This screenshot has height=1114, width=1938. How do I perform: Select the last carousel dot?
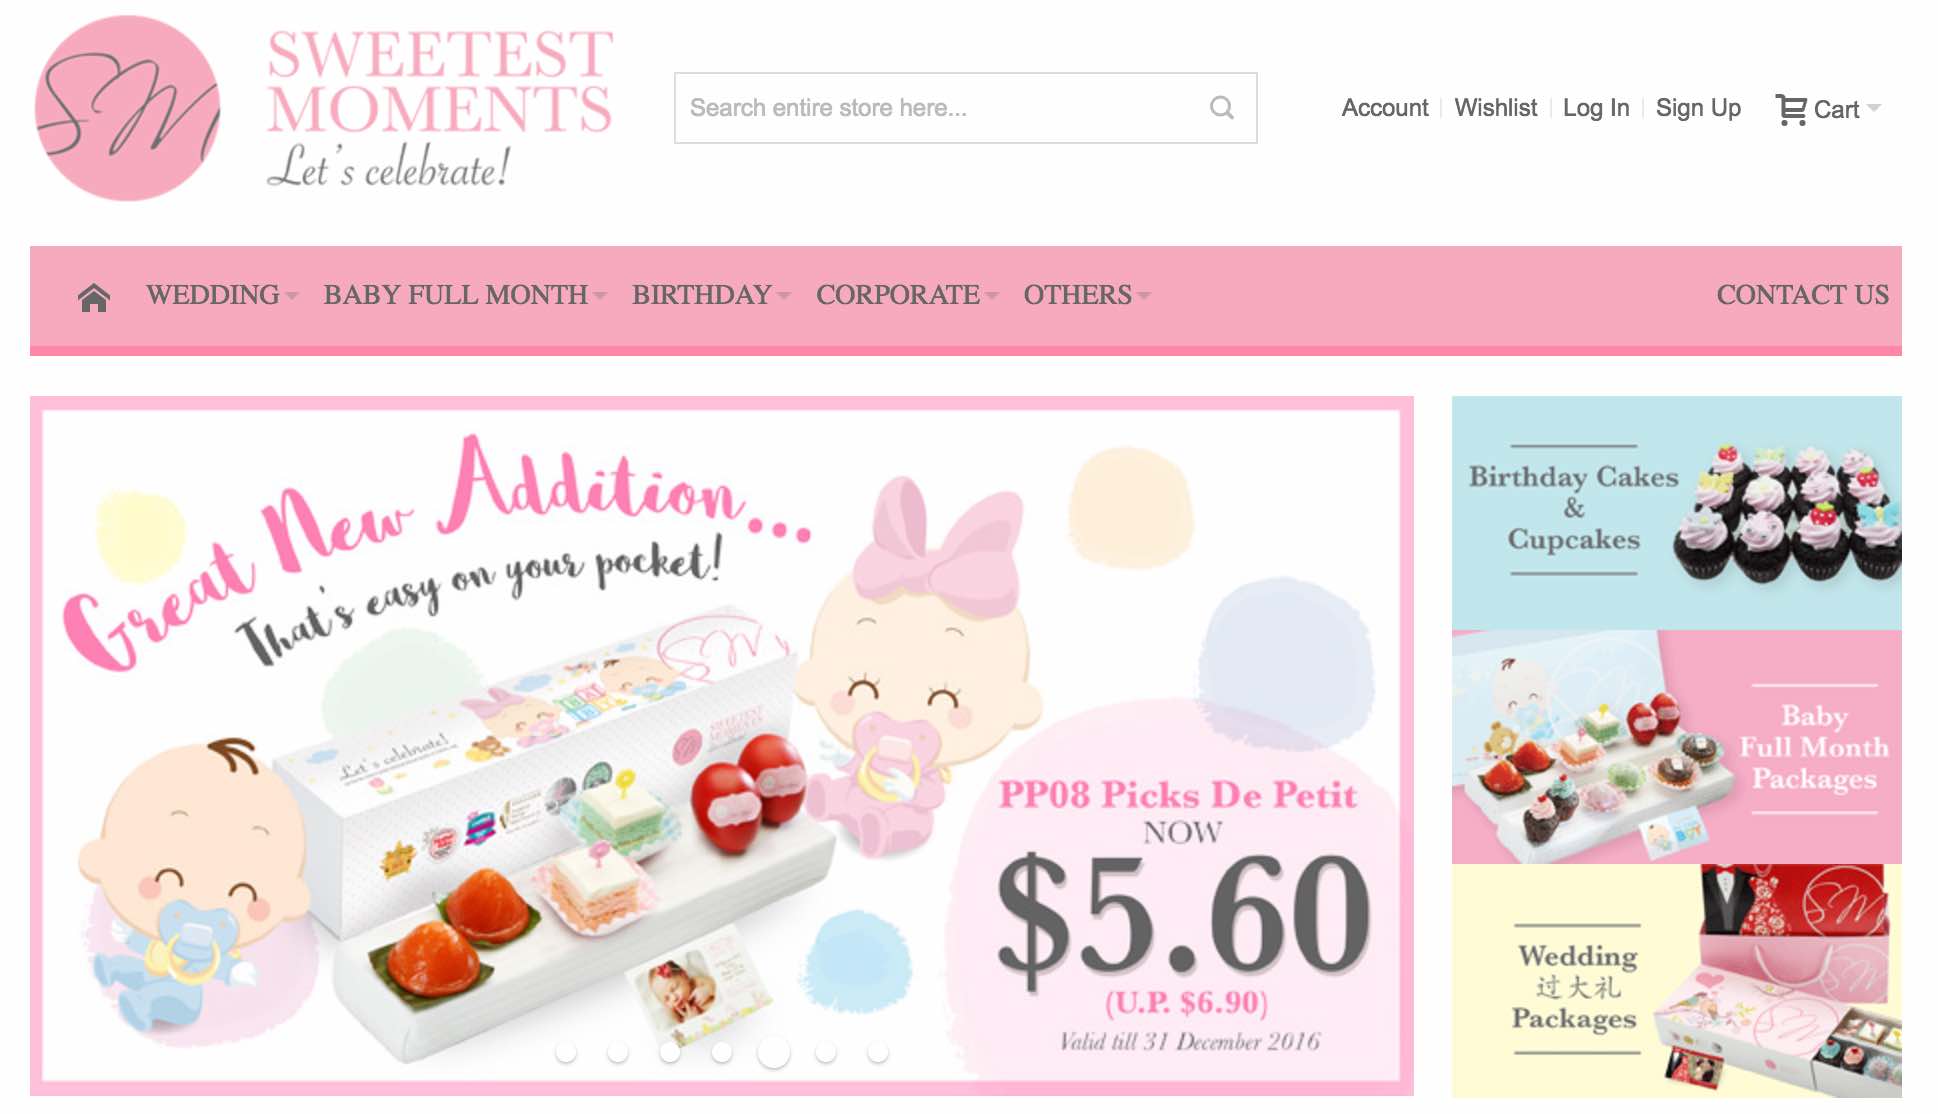point(878,1051)
